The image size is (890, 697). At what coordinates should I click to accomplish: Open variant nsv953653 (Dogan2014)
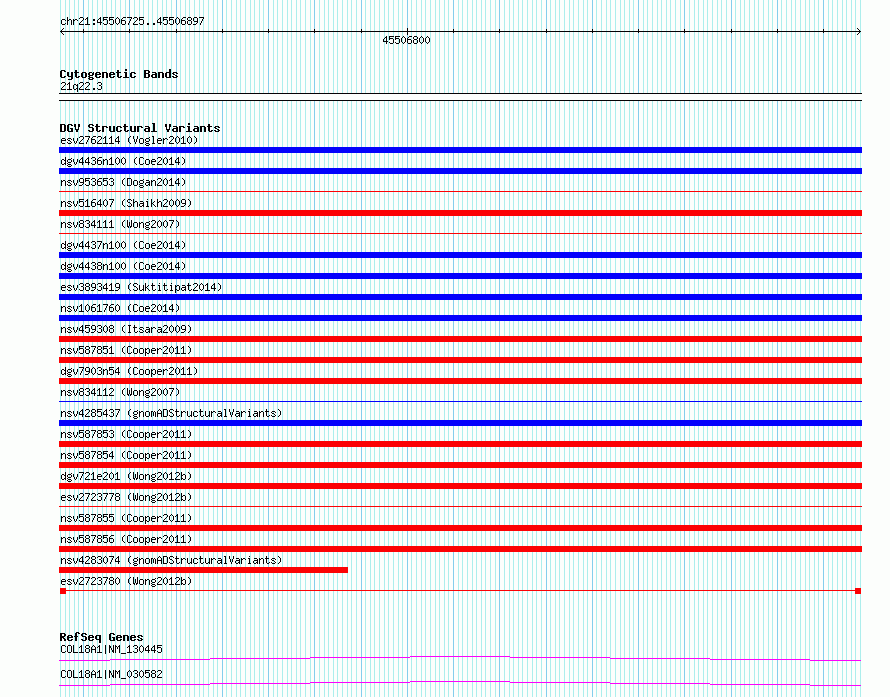[x=123, y=182]
